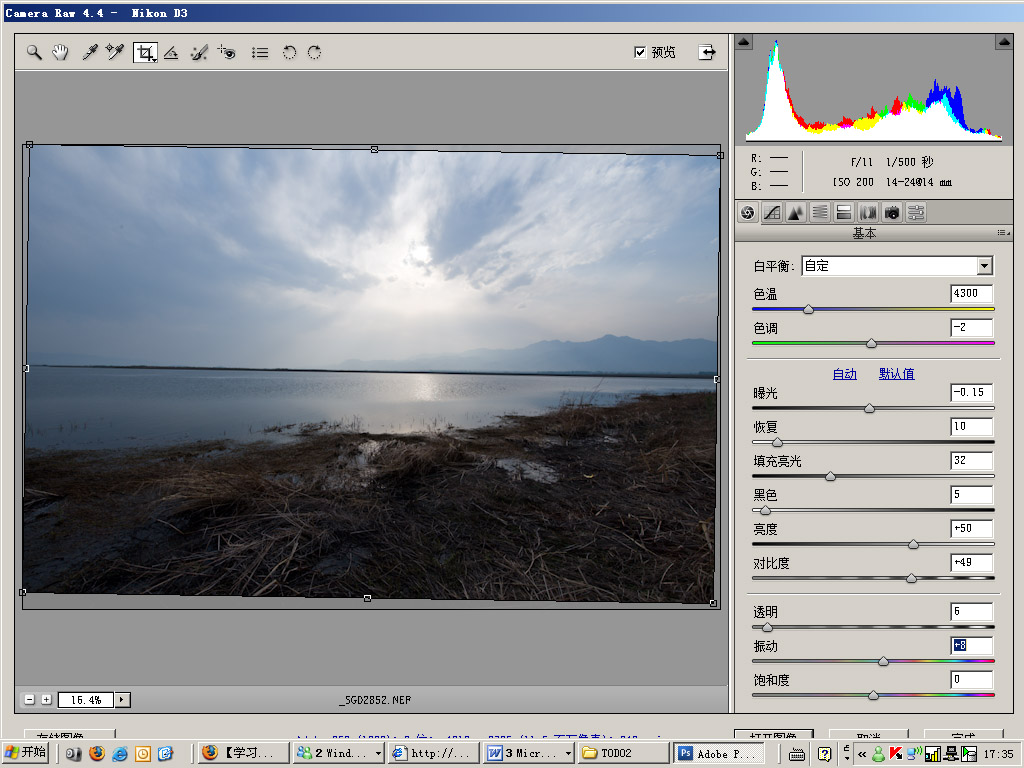This screenshot has height=768, width=1024.
Task: Click the help question mark tray icon
Action: click(x=825, y=754)
